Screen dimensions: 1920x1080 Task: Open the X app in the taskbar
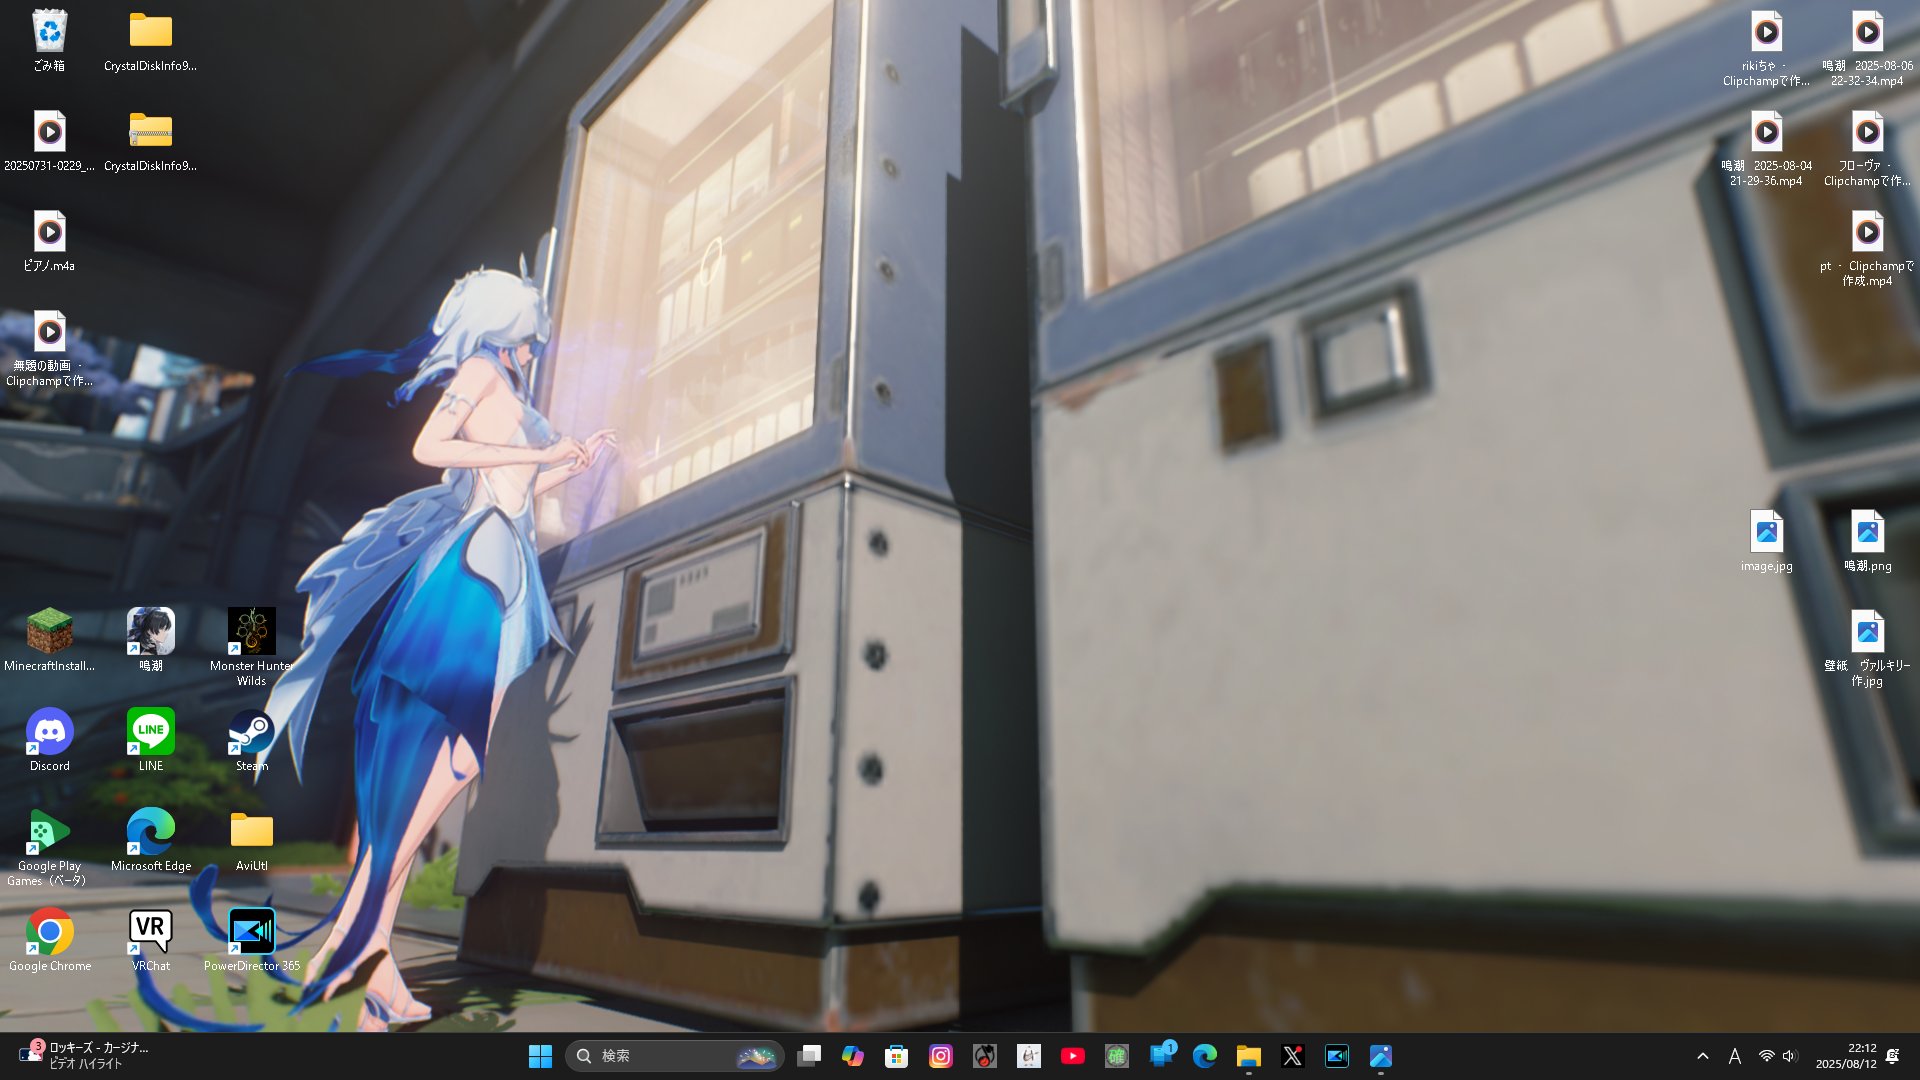(1292, 1056)
